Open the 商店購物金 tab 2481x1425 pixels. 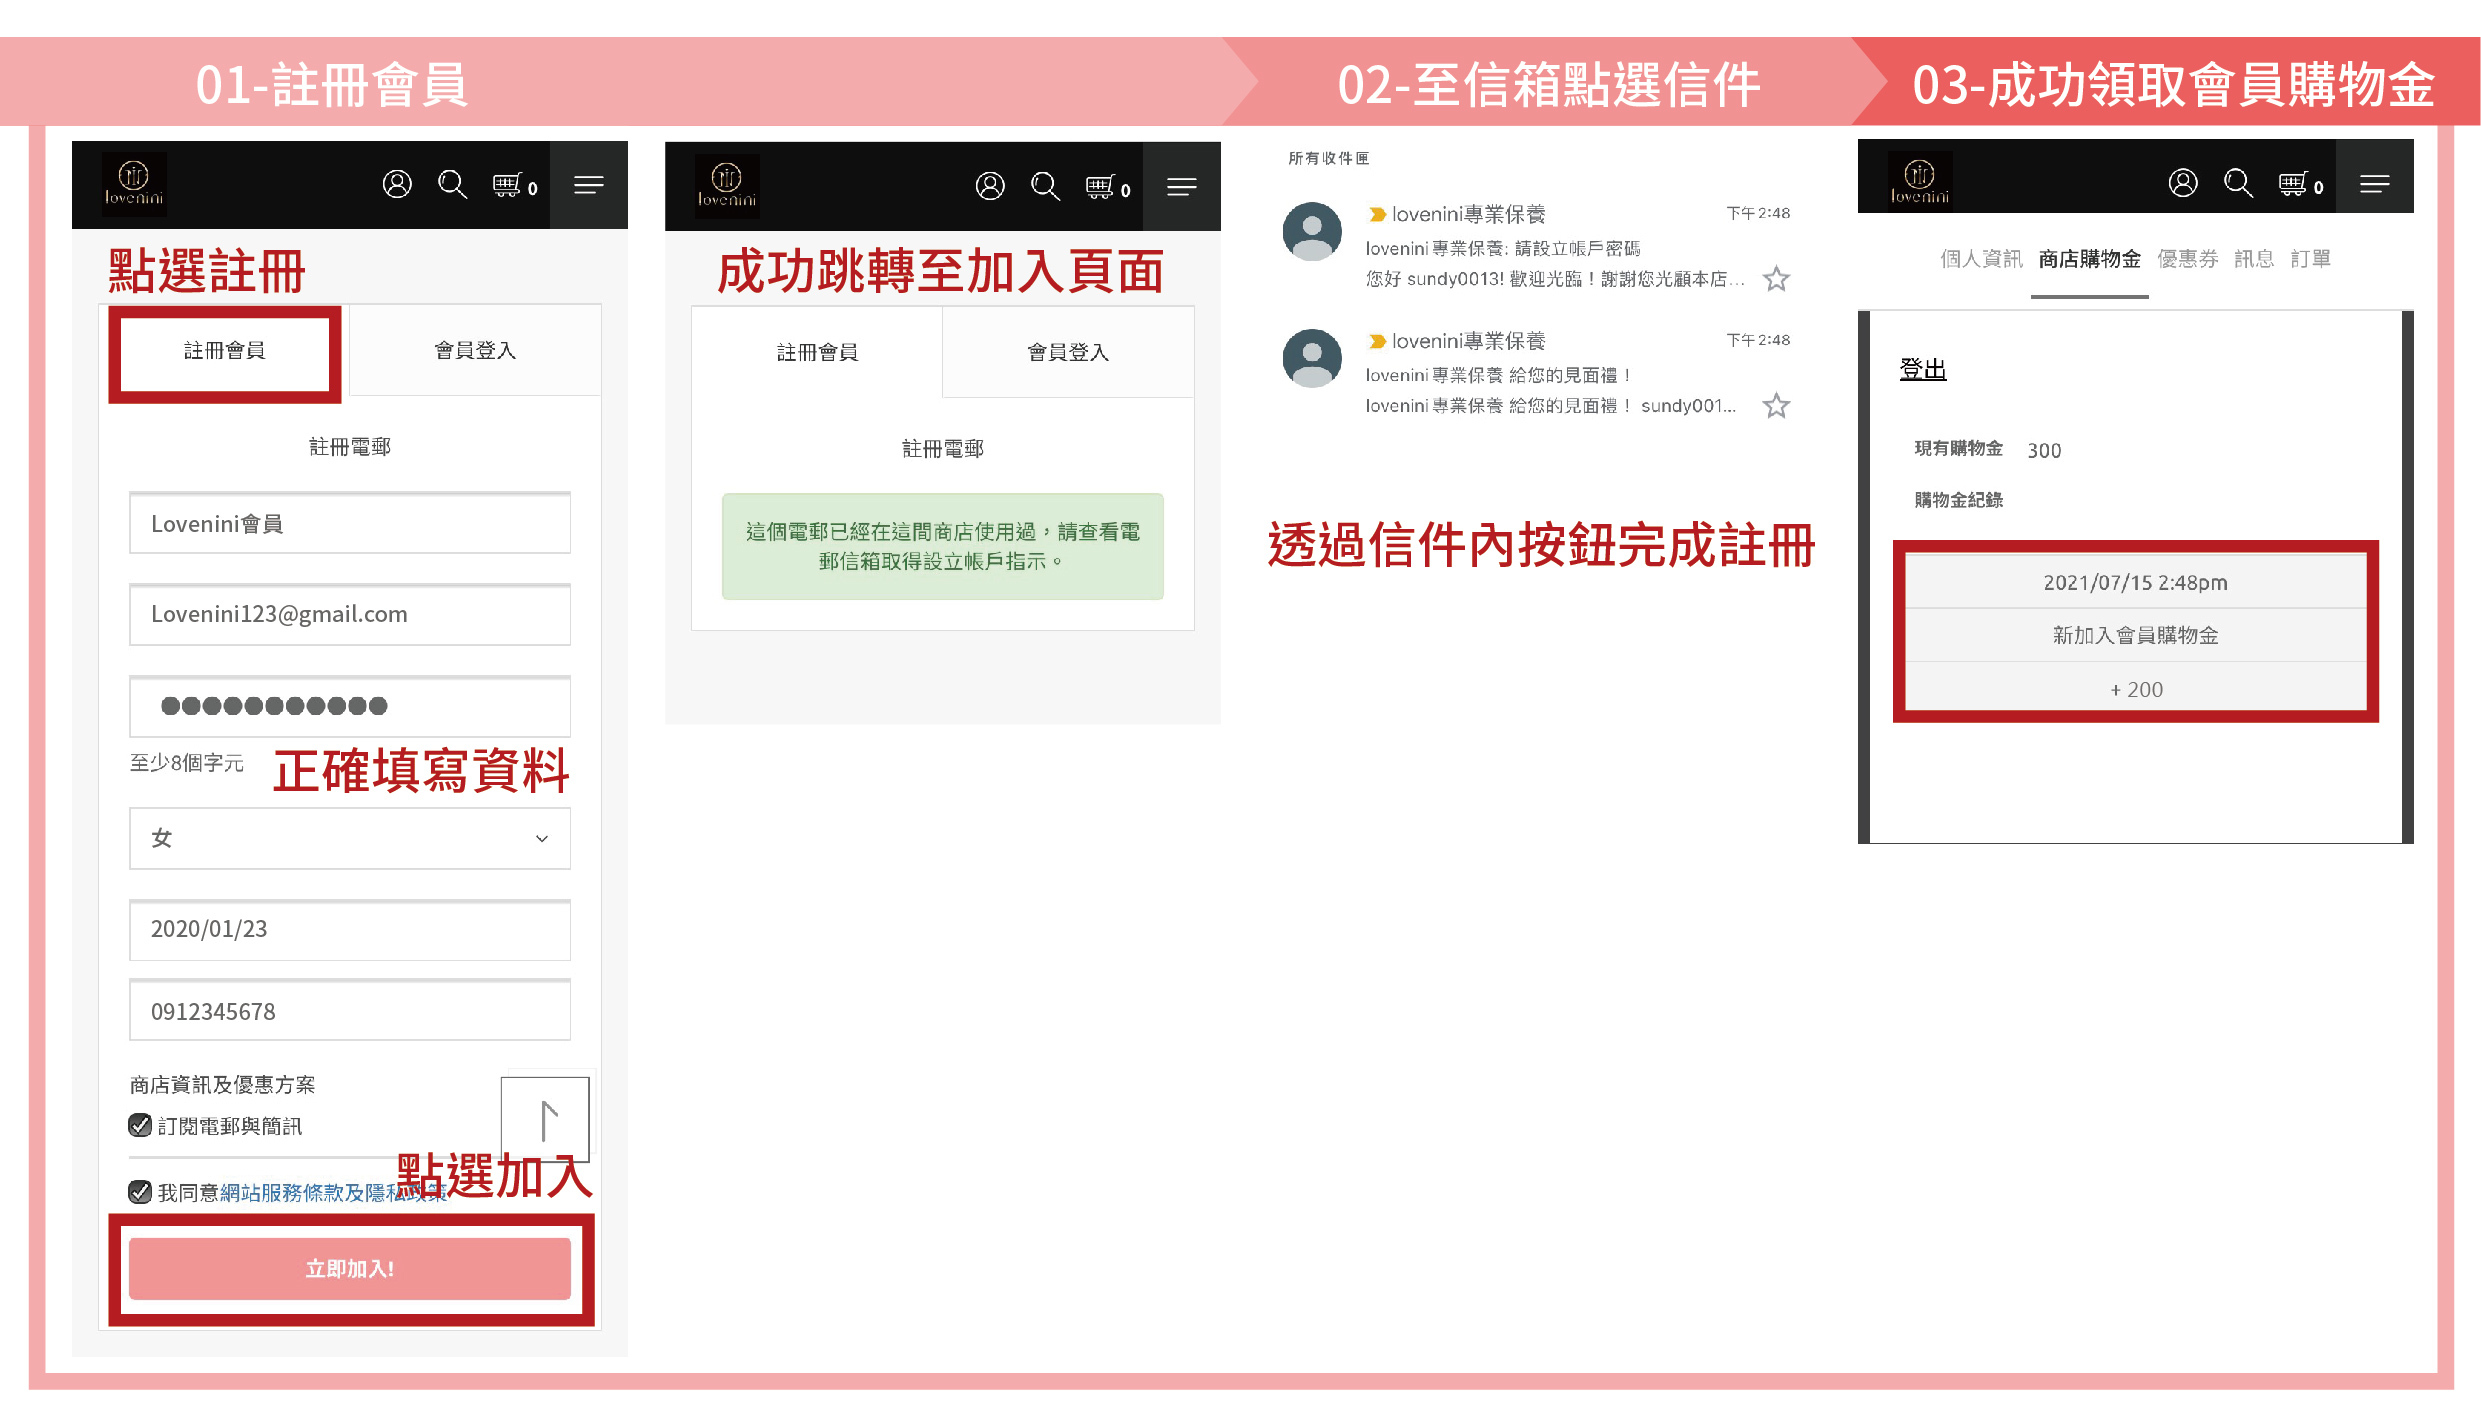[2089, 260]
